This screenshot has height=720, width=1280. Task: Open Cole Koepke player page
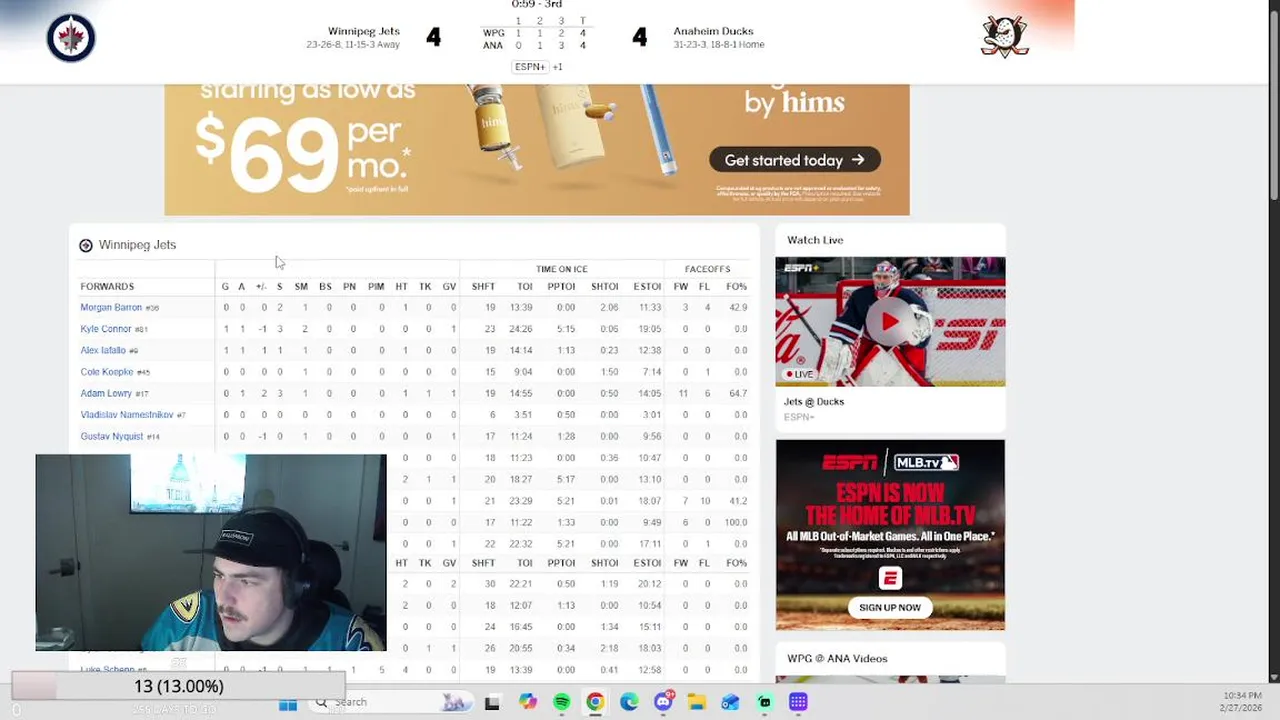tap(107, 372)
